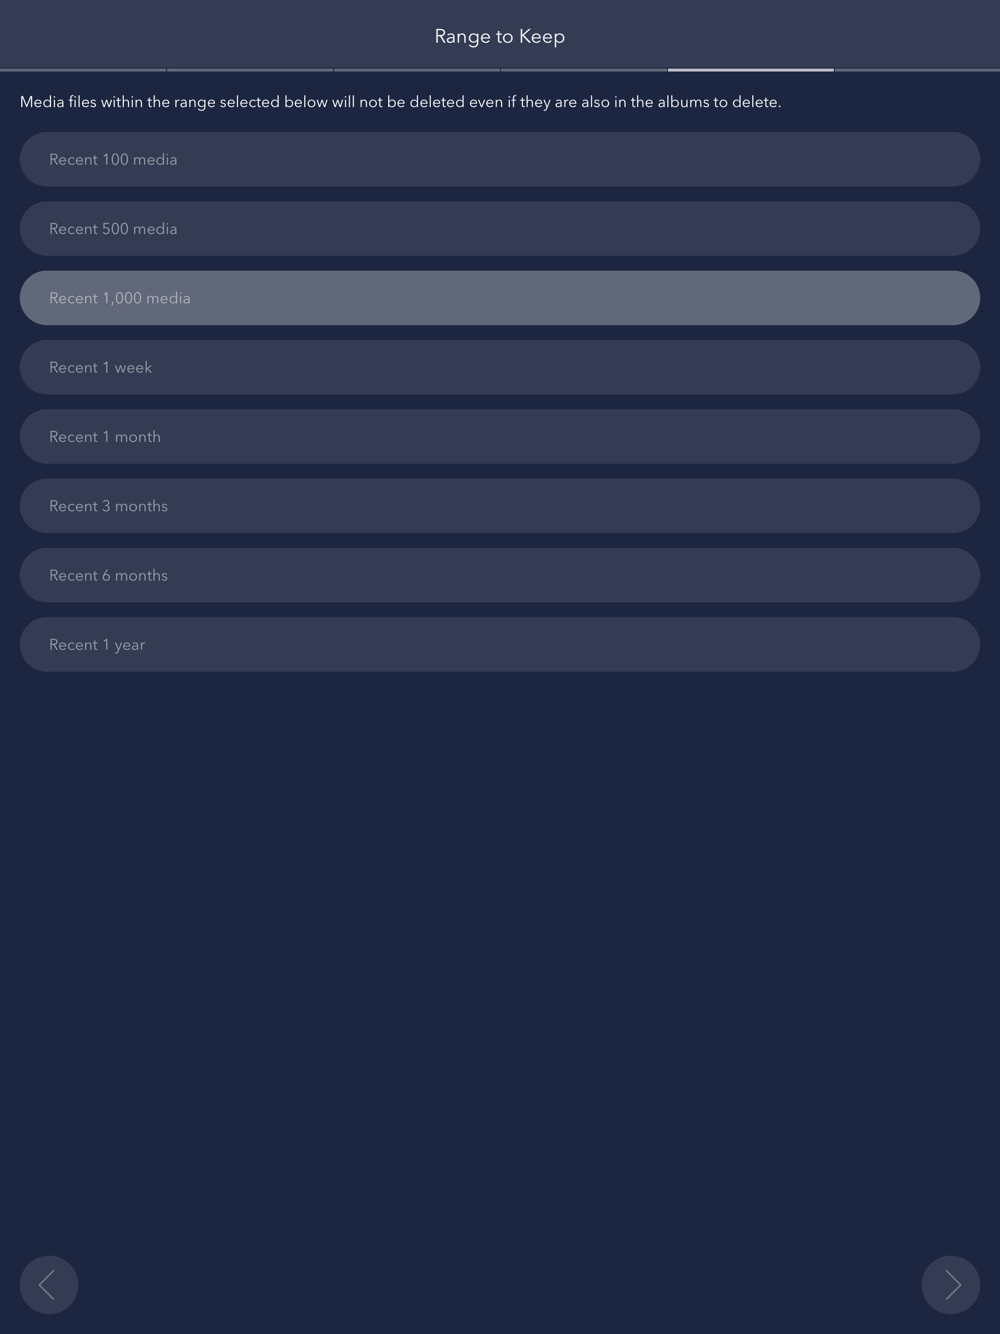Click the highlighted fifth progress segment
Viewport: 1000px width, 1334px height.
(751, 70)
